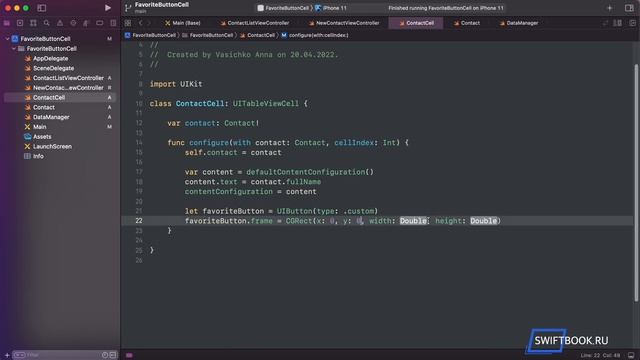Click the height Double placeholder
640x360 pixels.
pyautogui.click(x=484, y=221)
